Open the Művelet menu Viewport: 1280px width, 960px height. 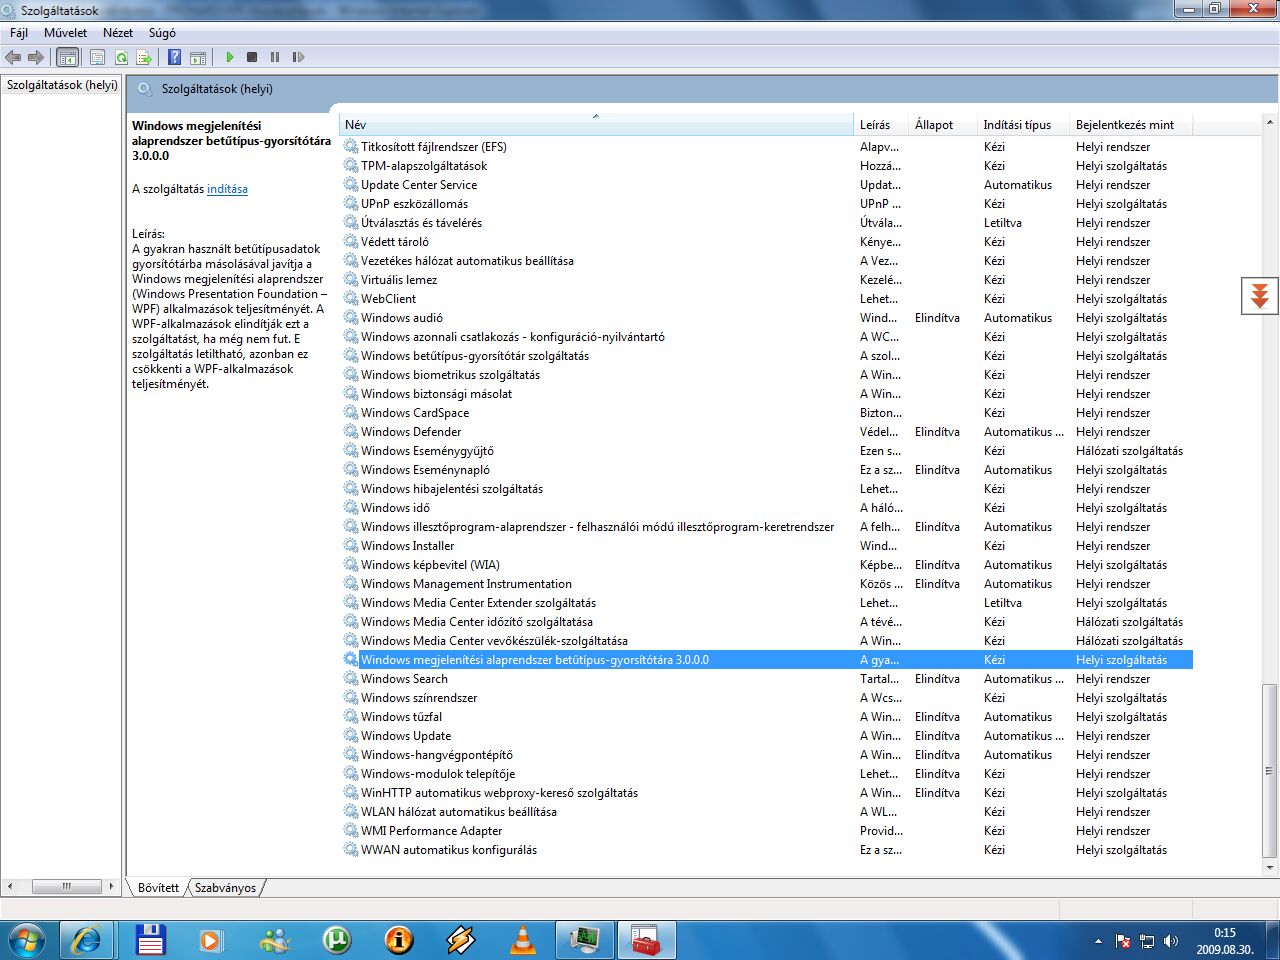point(65,33)
